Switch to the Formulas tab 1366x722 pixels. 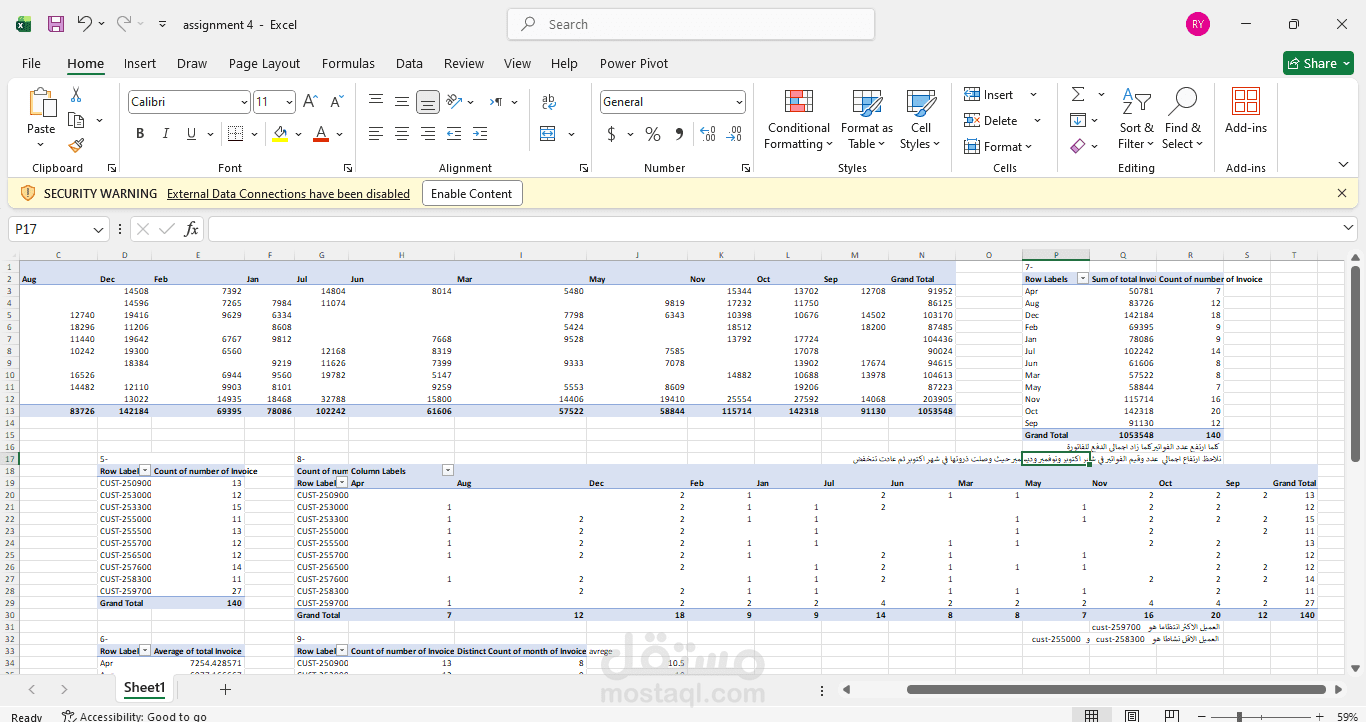click(348, 63)
